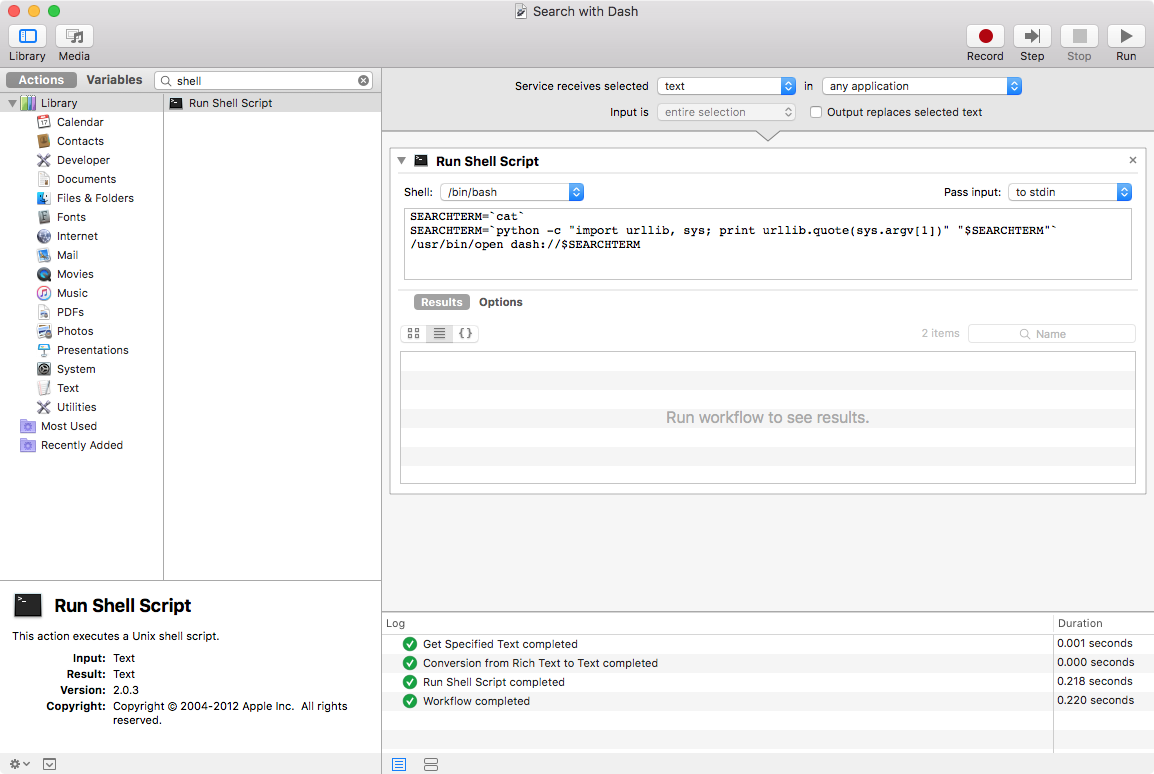Select Get Specified Text completed log entry
Screen dimensions: 1154x774
click(718, 645)
